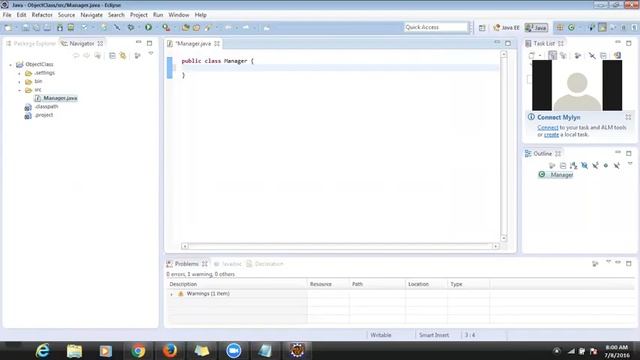Toggle Hide Fields in the Outline toolbar
The width and height of the screenshot is (640, 360).
pyautogui.click(x=584, y=165)
